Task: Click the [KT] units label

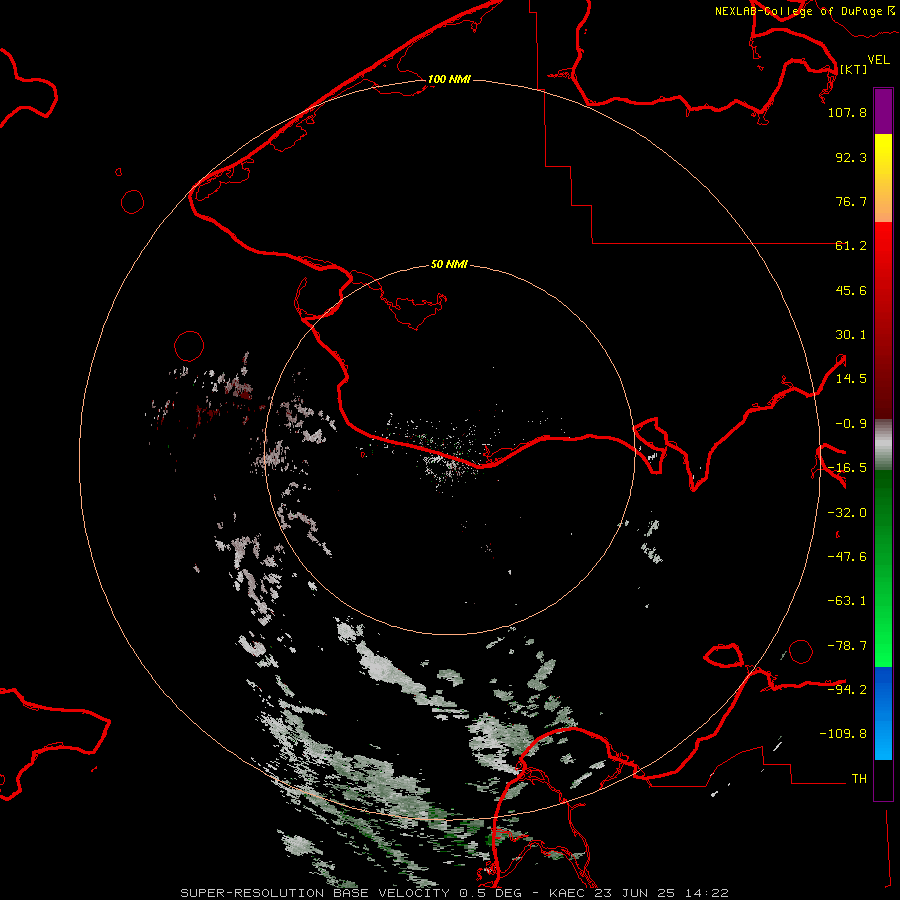Action: [853, 69]
